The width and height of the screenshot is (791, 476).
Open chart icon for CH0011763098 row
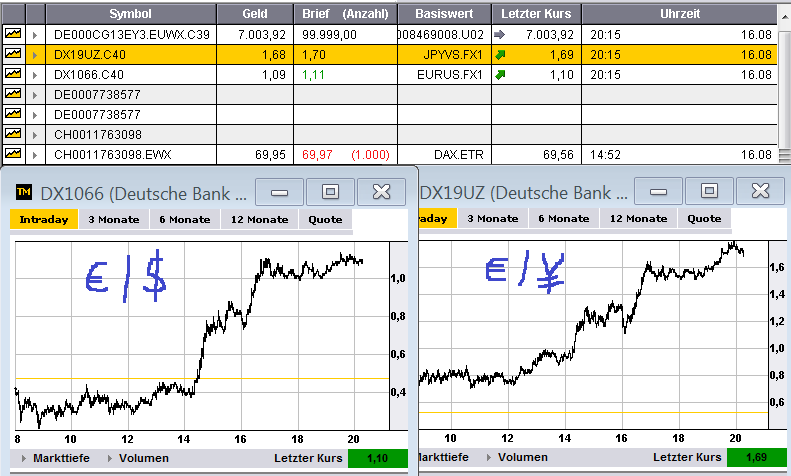[13, 134]
